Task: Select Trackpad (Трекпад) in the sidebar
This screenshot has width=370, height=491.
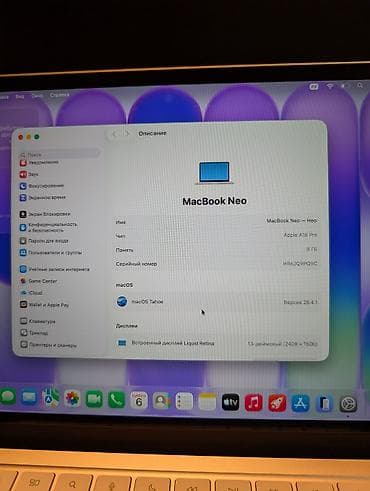Action: 34,333
